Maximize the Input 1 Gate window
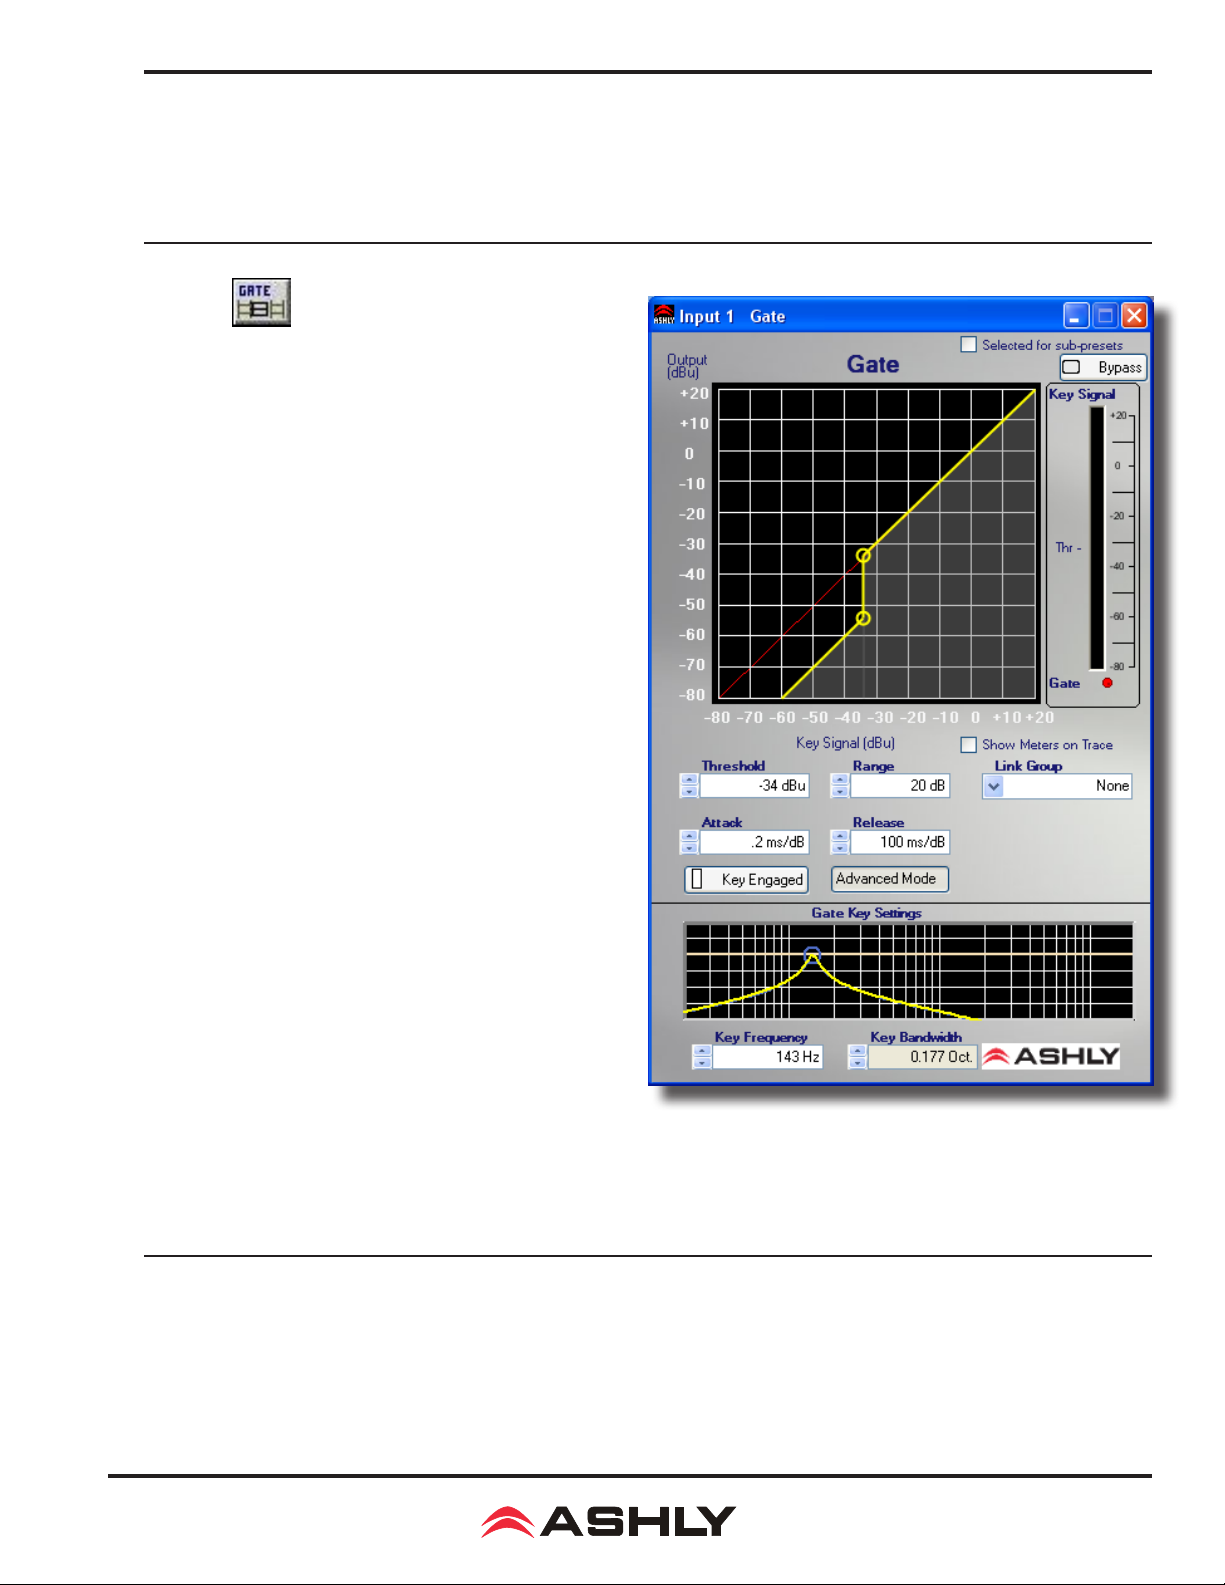 click(1105, 316)
